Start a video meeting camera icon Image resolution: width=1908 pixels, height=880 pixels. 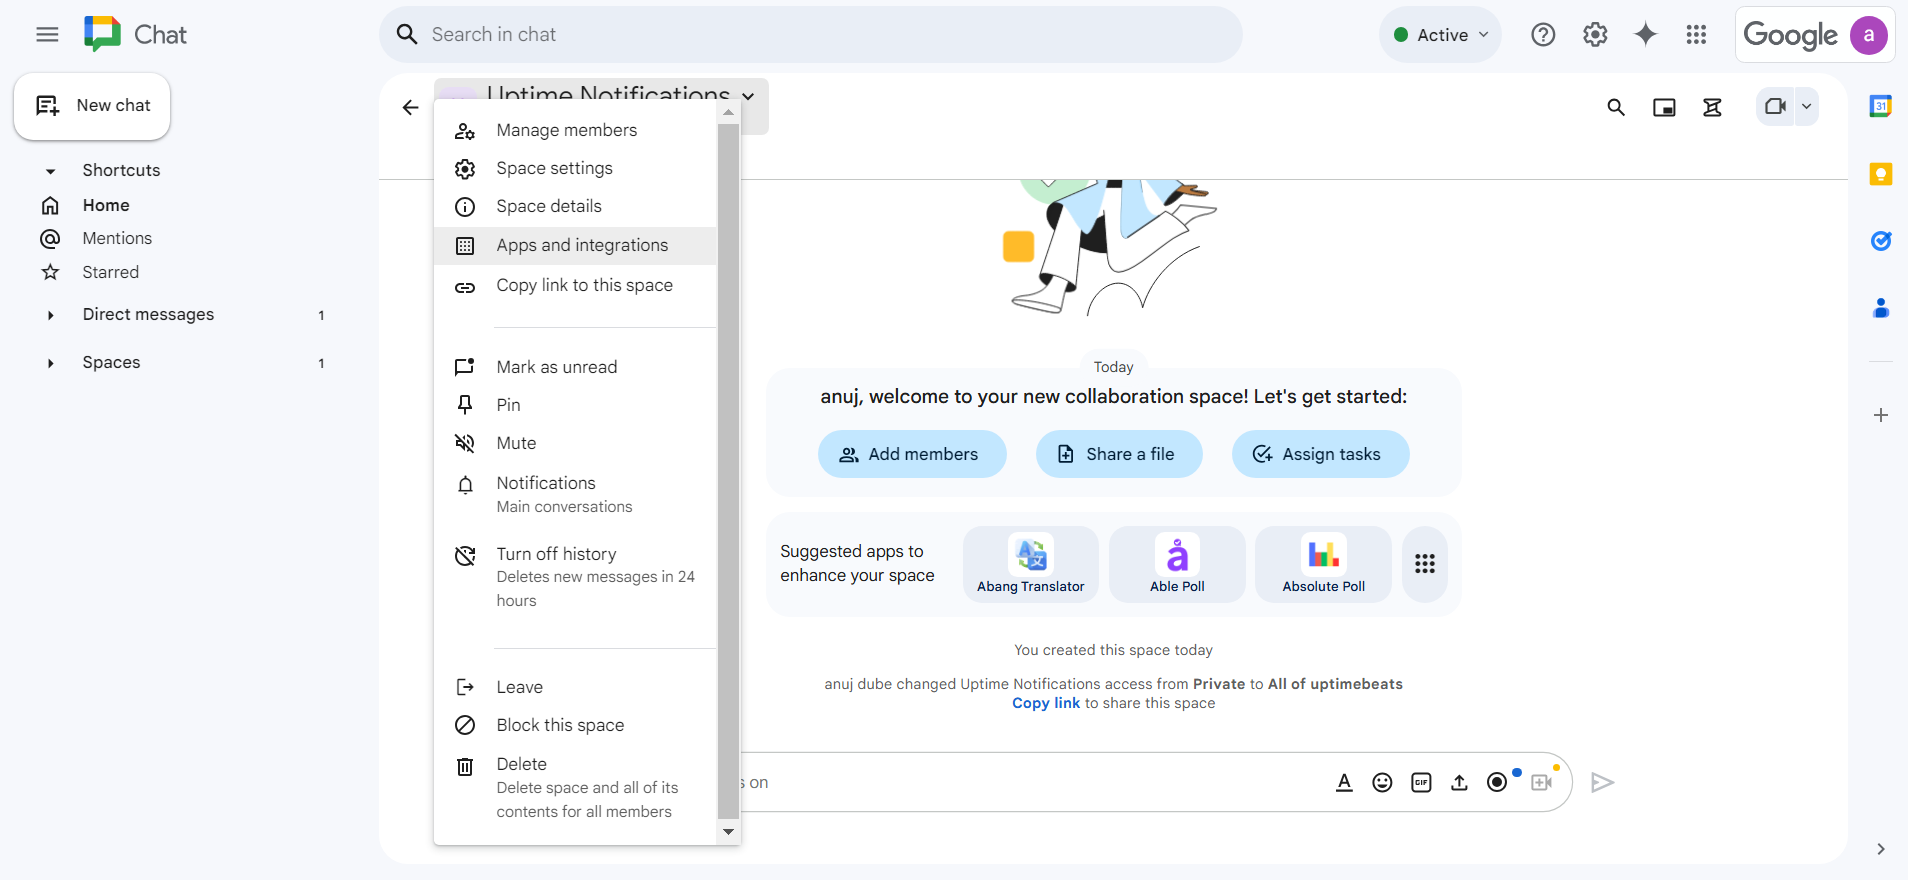click(x=1775, y=106)
